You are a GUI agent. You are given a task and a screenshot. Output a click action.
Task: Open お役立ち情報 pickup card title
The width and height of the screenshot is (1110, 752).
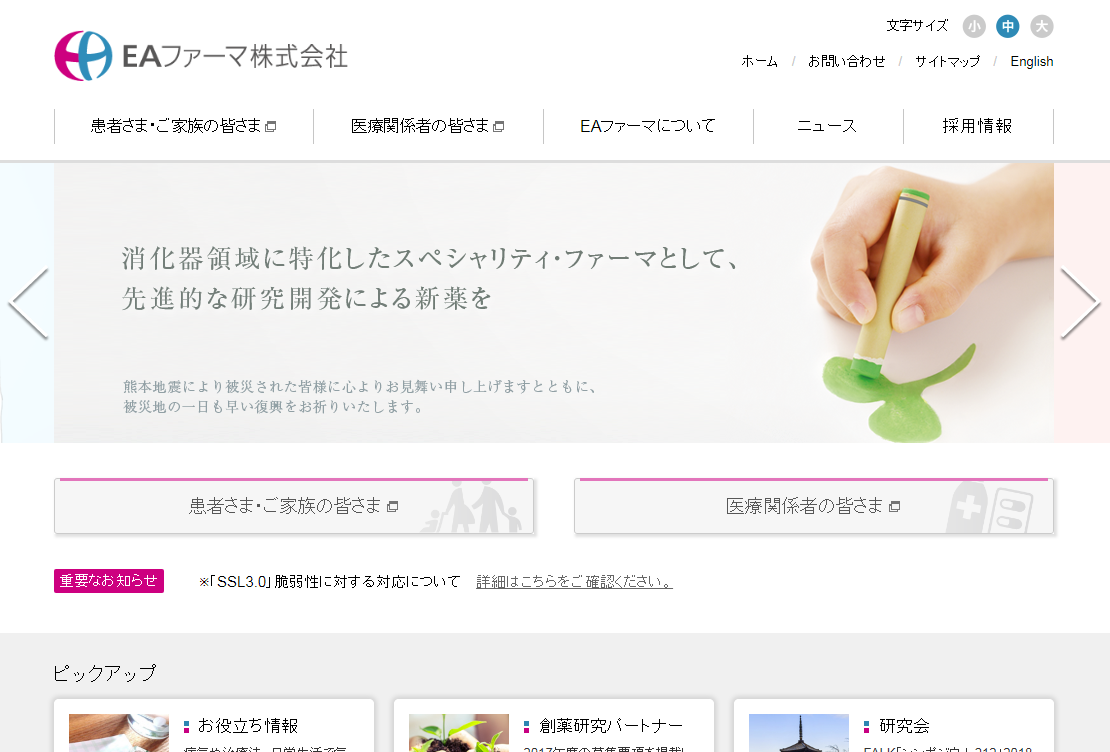click(248, 726)
